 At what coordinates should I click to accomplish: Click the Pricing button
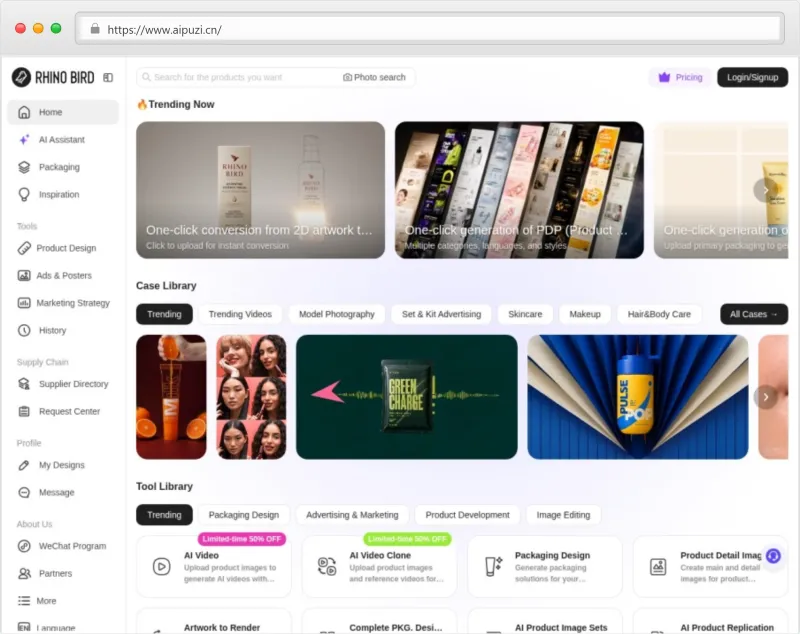point(681,78)
